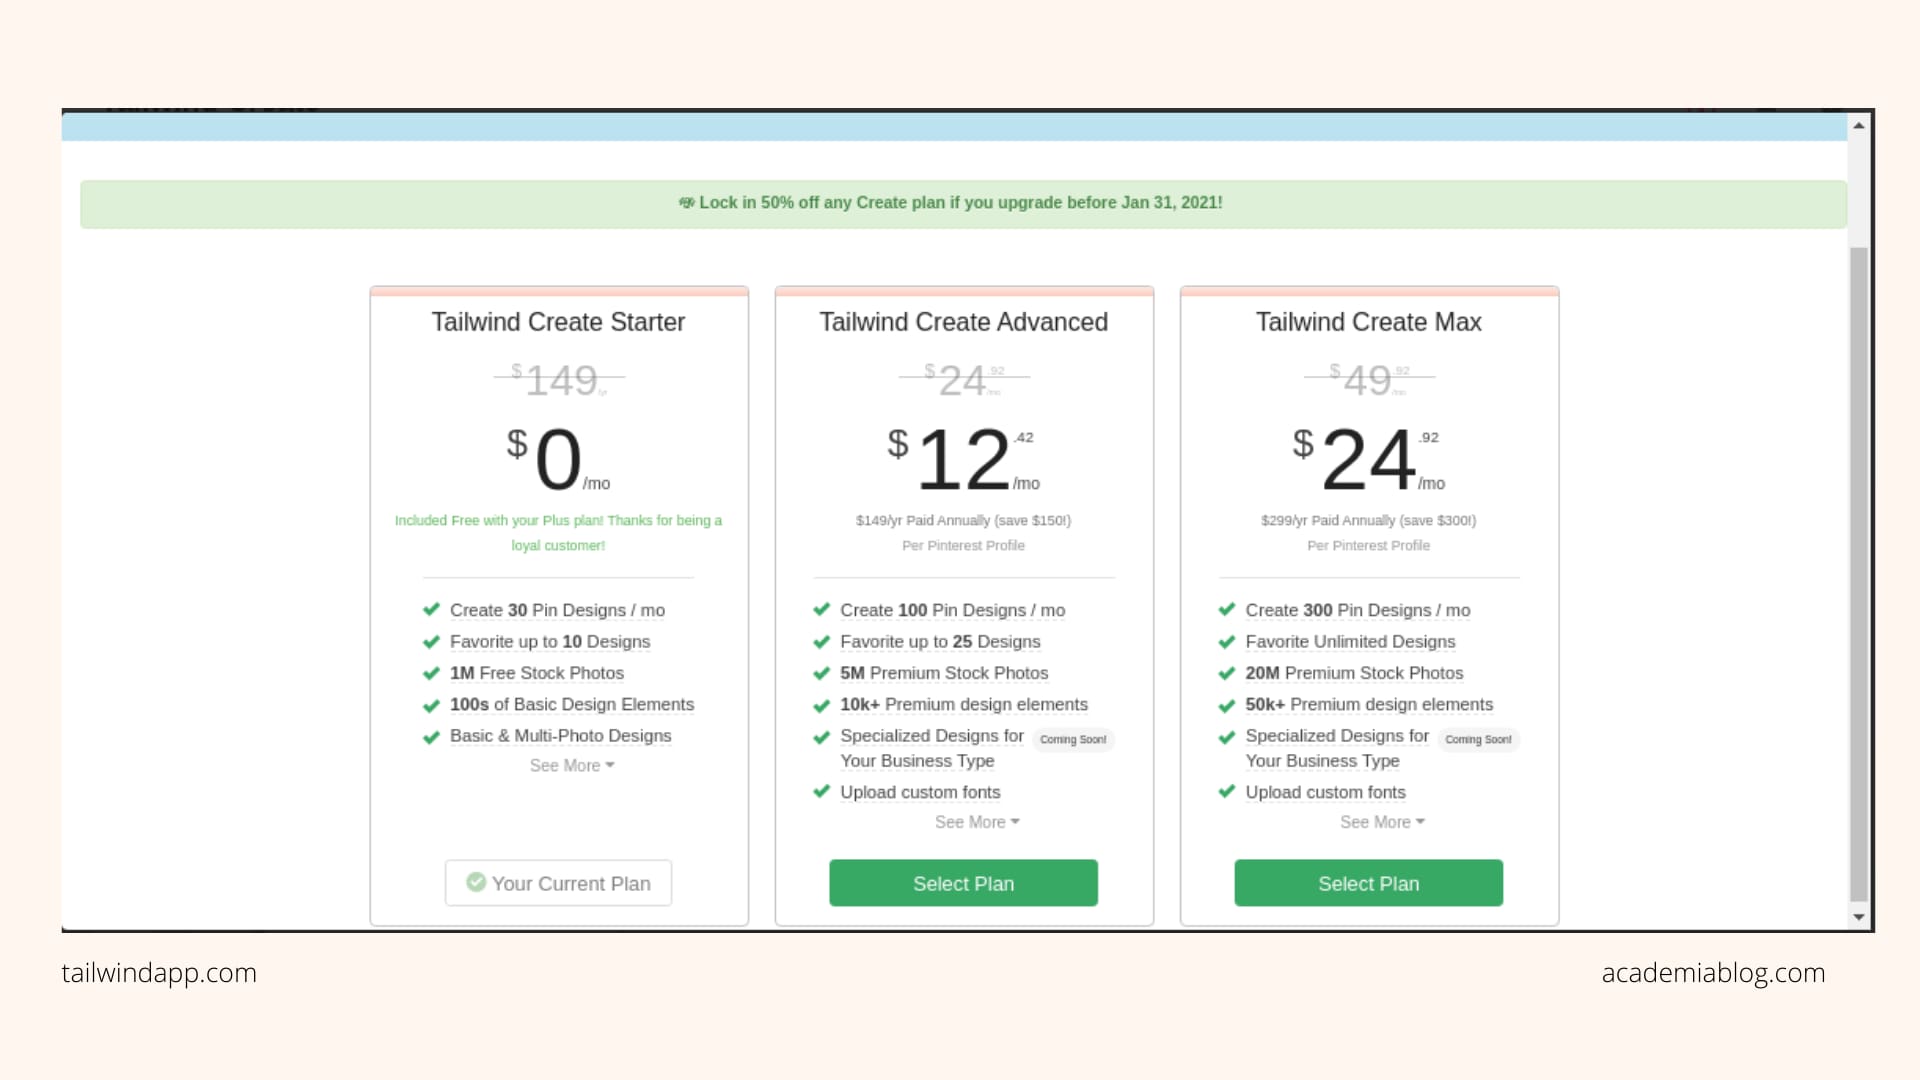Click checkmark beside Favorite up to 10 Designs
The width and height of the screenshot is (1920, 1080).
point(431,641)
